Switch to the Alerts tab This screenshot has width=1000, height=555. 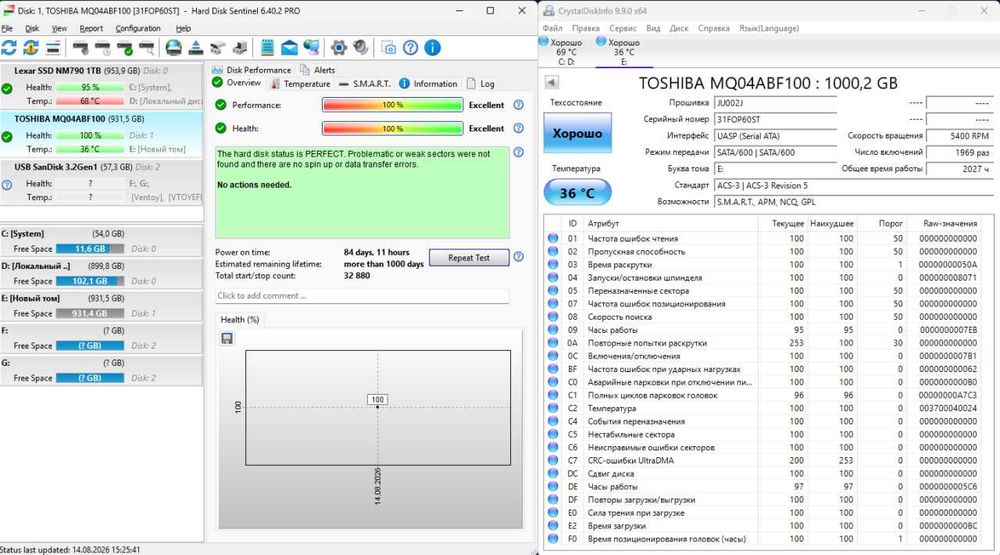[318, 70]
